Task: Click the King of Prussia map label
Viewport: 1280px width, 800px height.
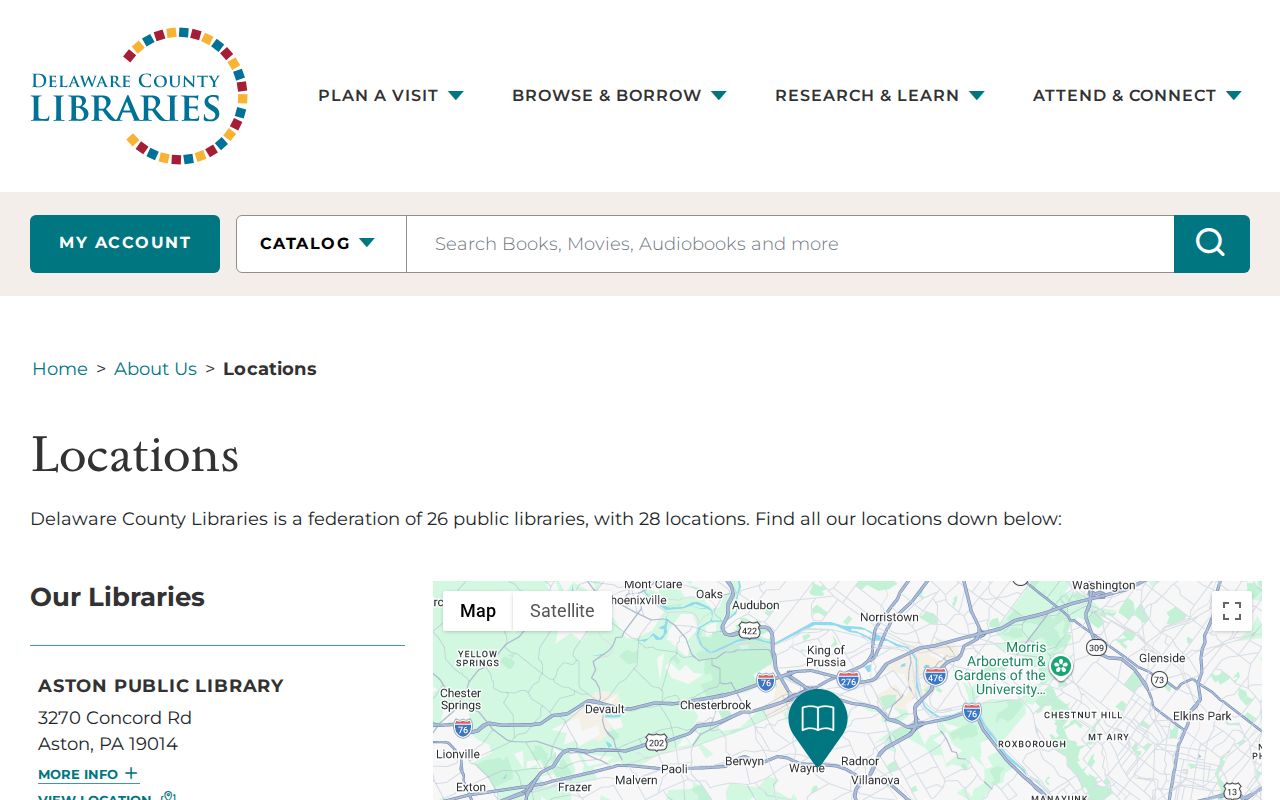Action: coord(826,656)
